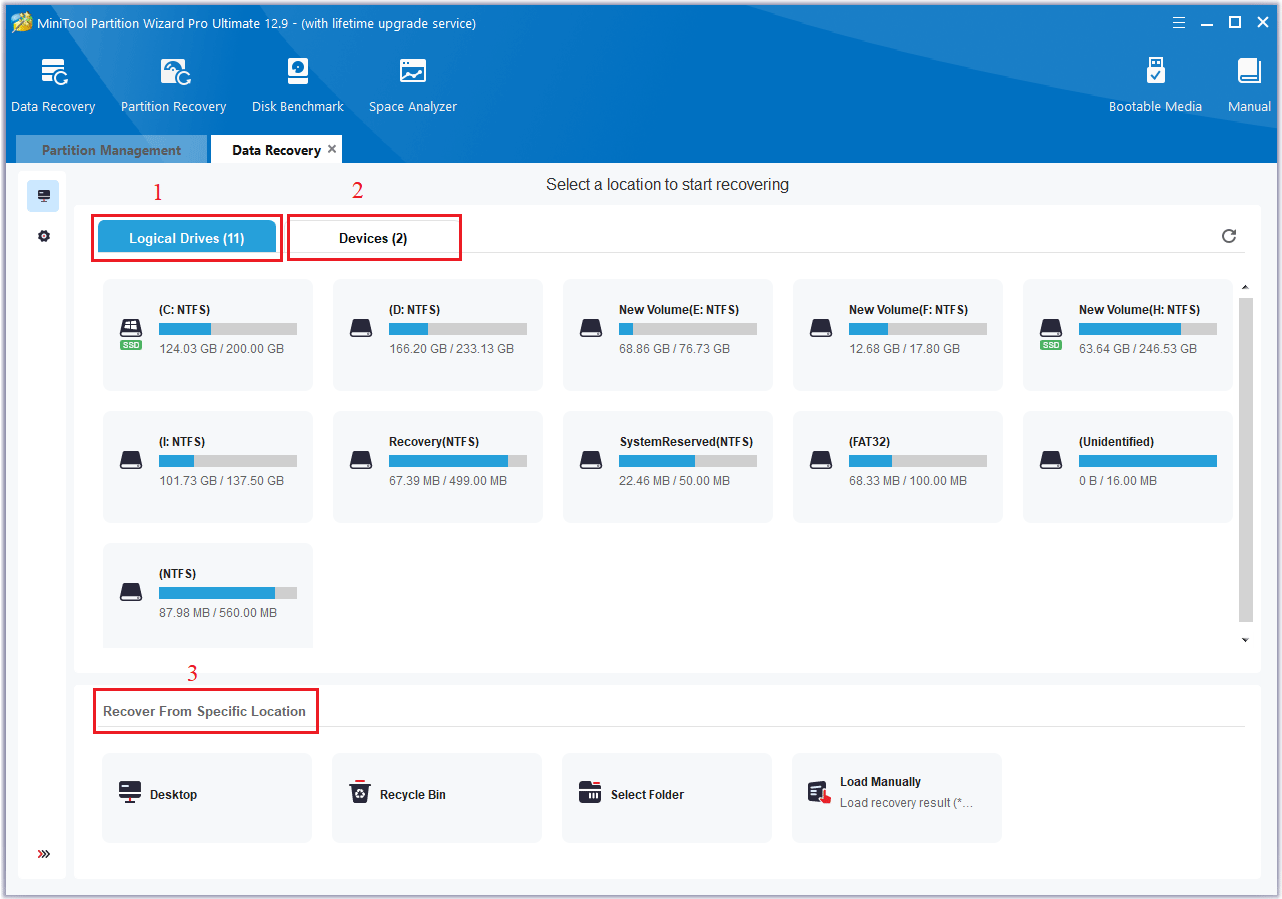Select the label 'New Volume(E: NTFS)'
The image size is (1282, 899).
[679, 310]
